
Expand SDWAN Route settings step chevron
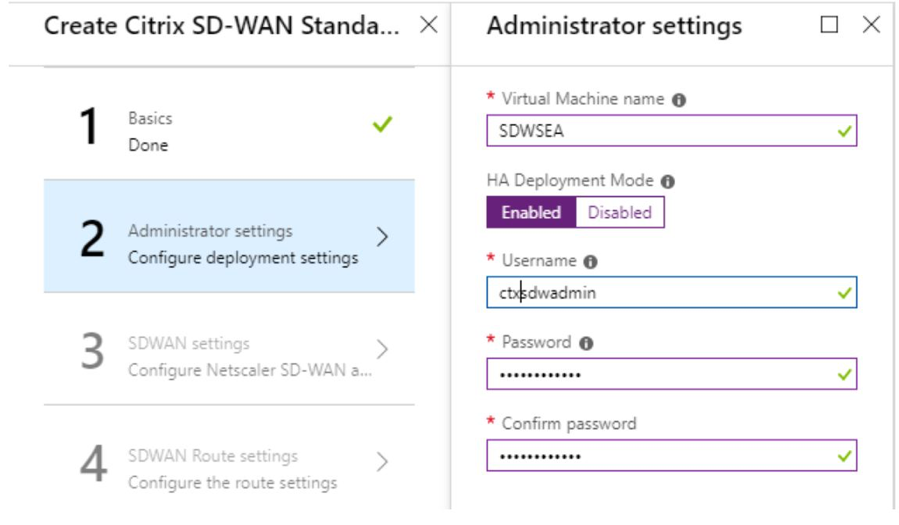click(382, 461)
